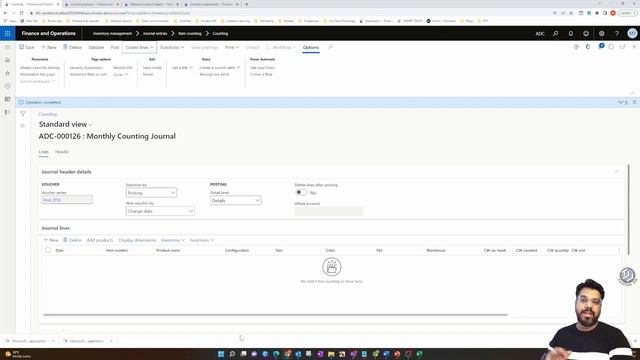The height and width of the screenshot is (360, 640).
Task: Open the app launcher waffle icon
Action: click(7, 33)
